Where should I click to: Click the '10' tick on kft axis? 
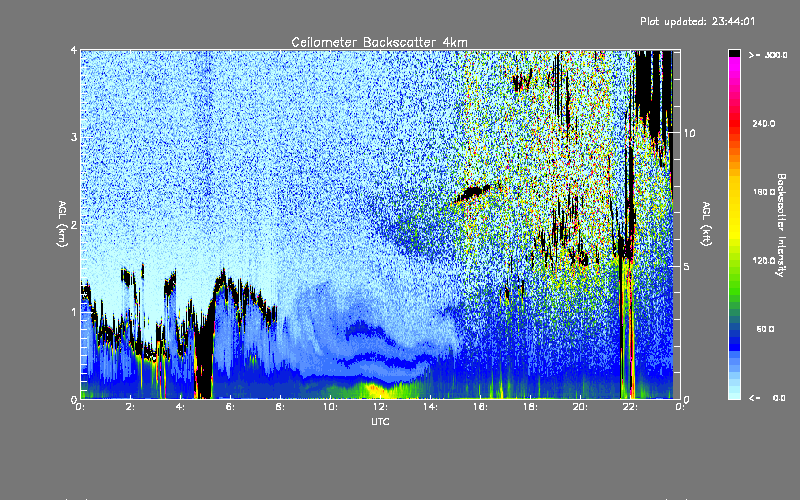click(x=689, y=133)
